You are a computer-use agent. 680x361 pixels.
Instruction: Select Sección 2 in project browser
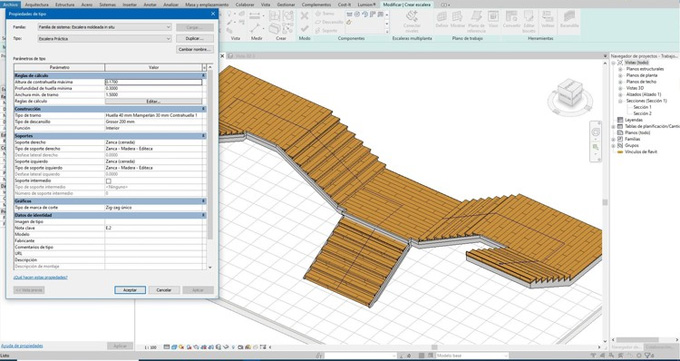[642, 114]
